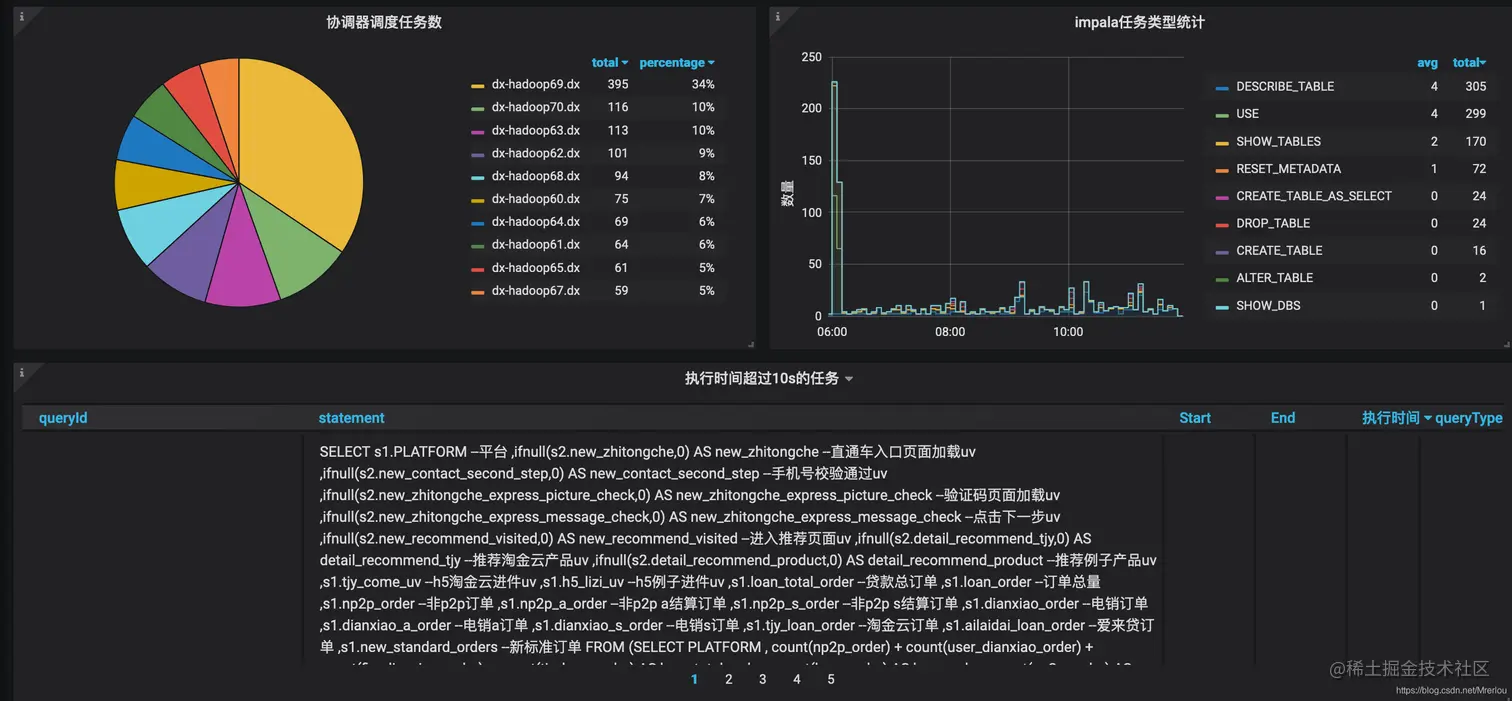Sort table by Start column header
This screenshot has height=701, width=1512.
[1195, 418]
